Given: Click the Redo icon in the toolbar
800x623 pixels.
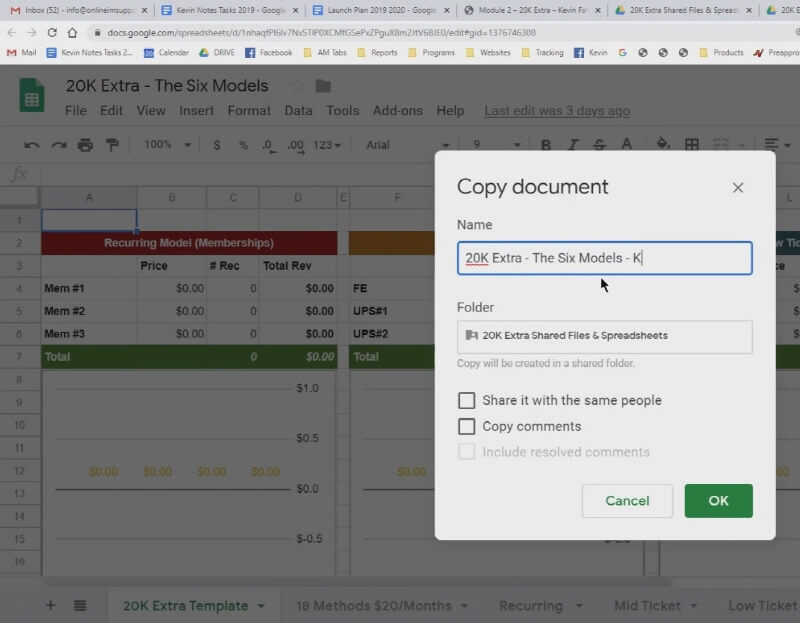Looking at the screenshot, I should pos(59,145).
